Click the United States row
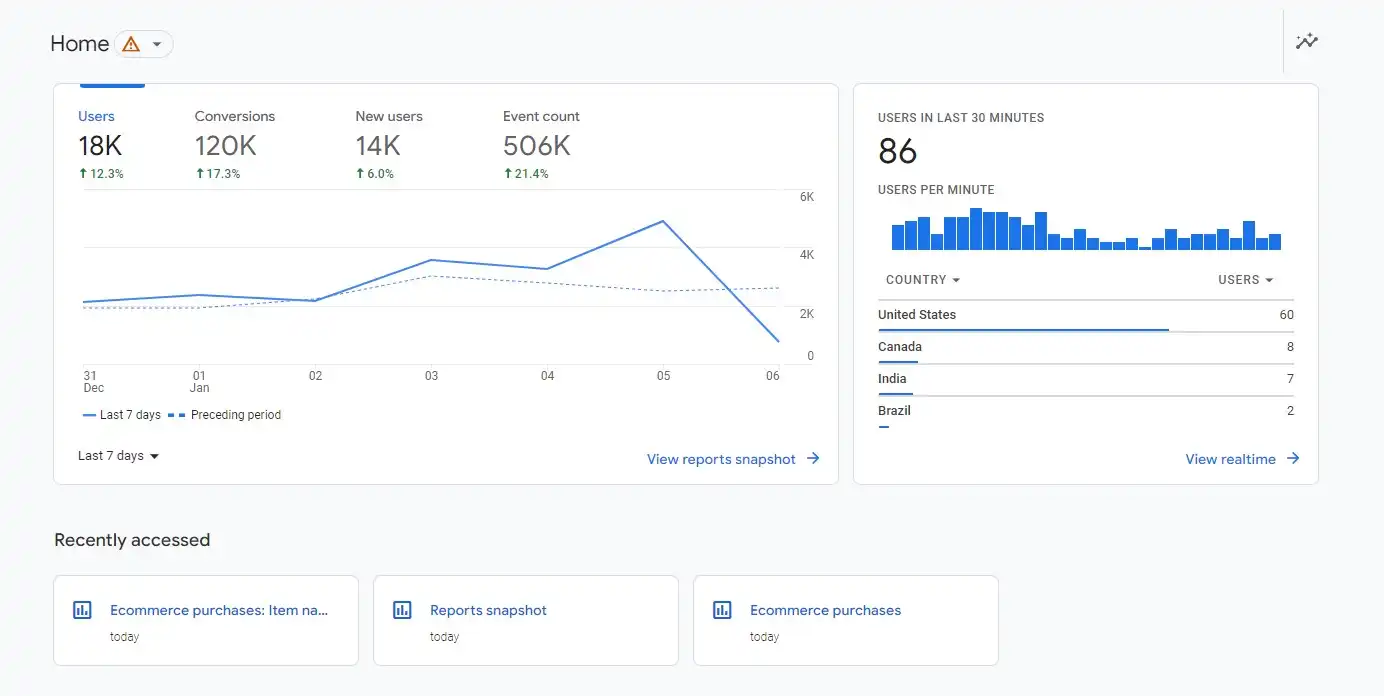 click(x=1086, y=315)
